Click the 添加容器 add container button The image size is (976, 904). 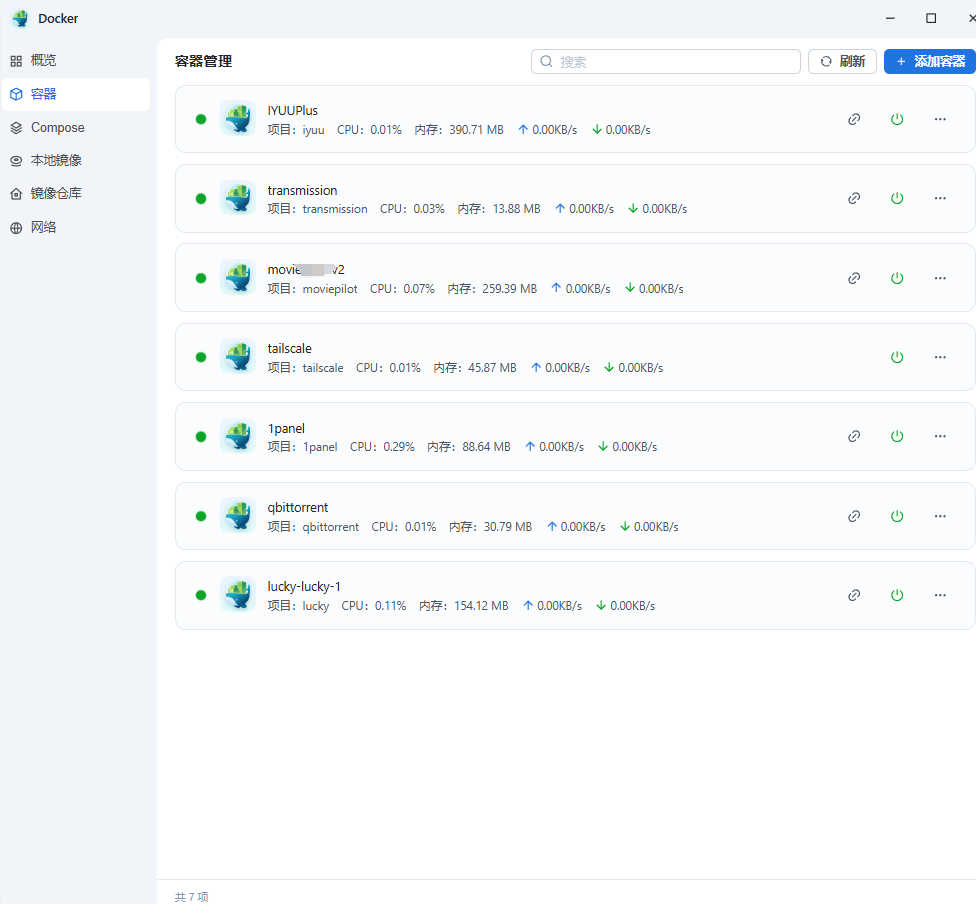click(930, 61)
